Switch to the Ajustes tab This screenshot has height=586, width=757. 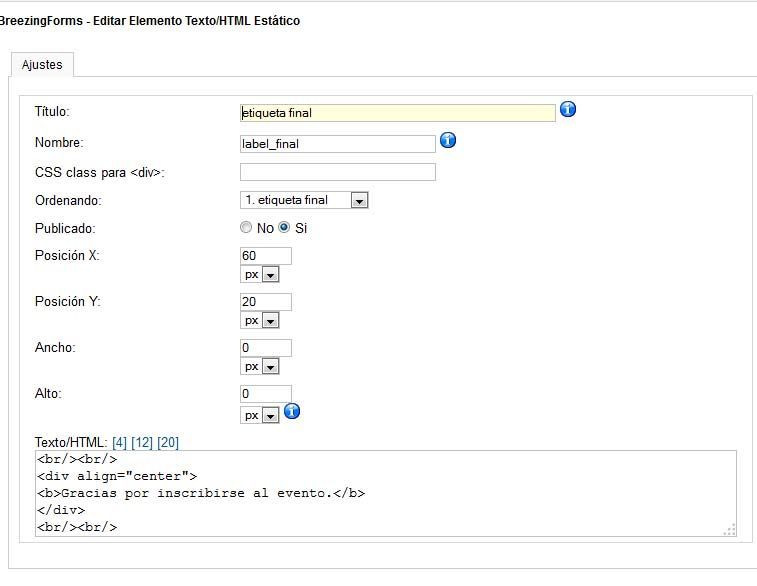click(x=42, y=65)
